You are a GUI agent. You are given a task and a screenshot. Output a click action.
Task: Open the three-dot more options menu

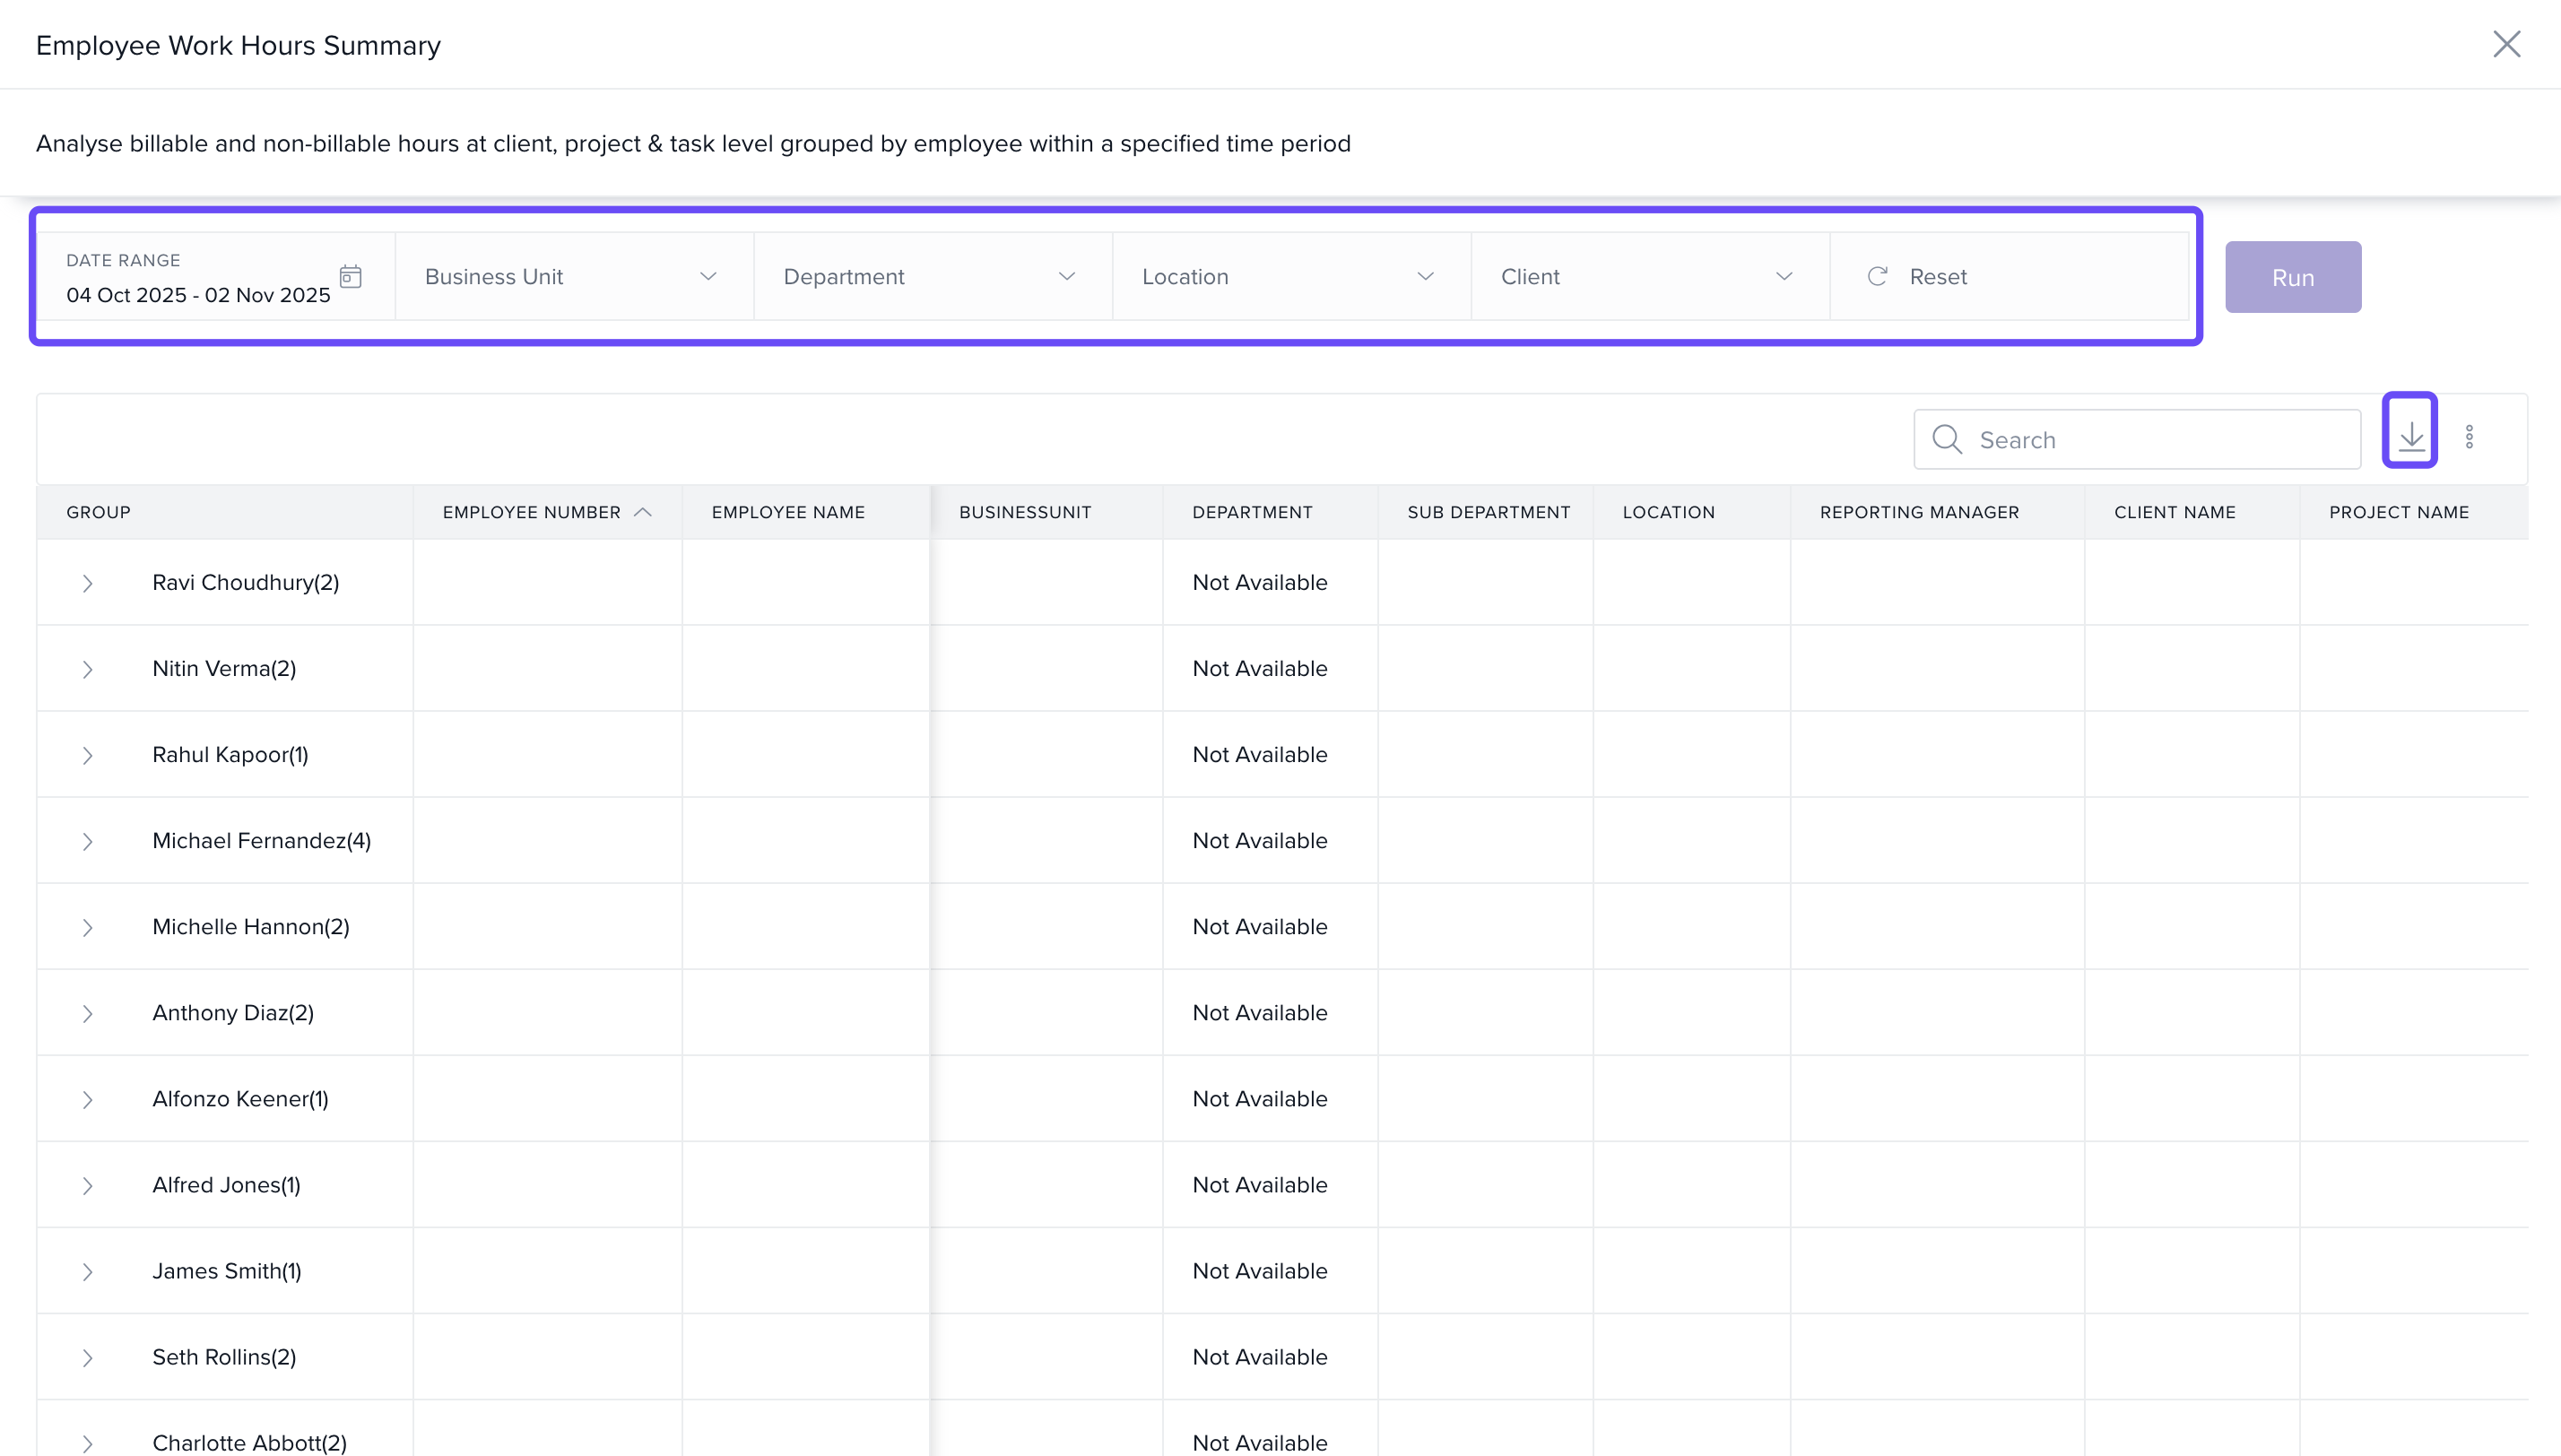pos(2469,437)
